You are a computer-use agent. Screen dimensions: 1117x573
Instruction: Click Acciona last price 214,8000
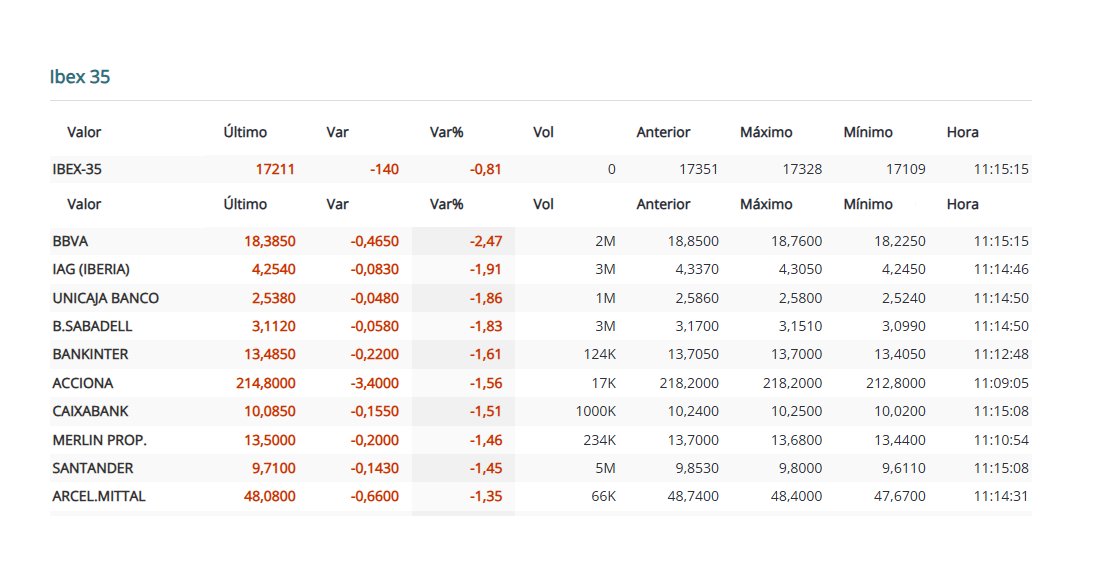pyautogui.click(x=266, y=383)
